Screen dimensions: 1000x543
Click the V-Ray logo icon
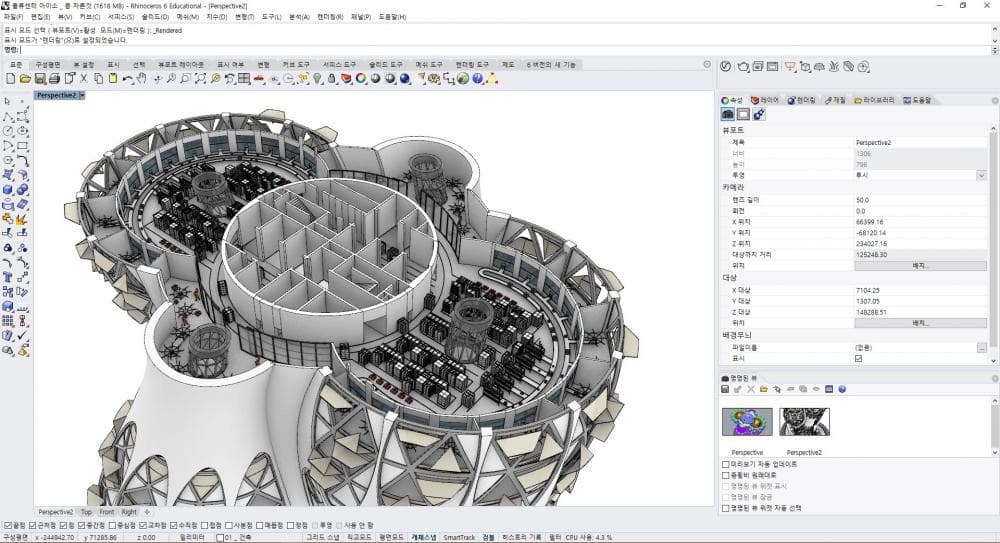click(x=725, y=66)
